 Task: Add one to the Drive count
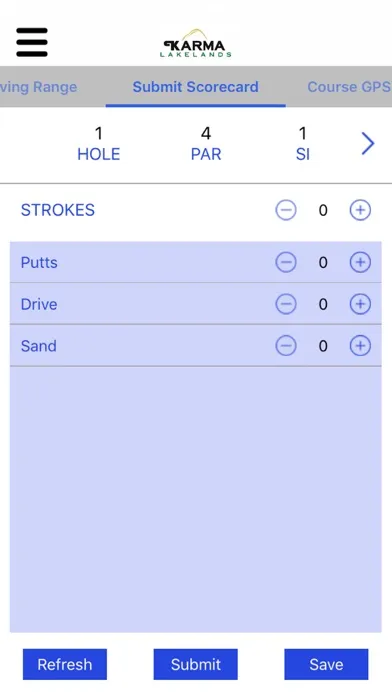360,304
